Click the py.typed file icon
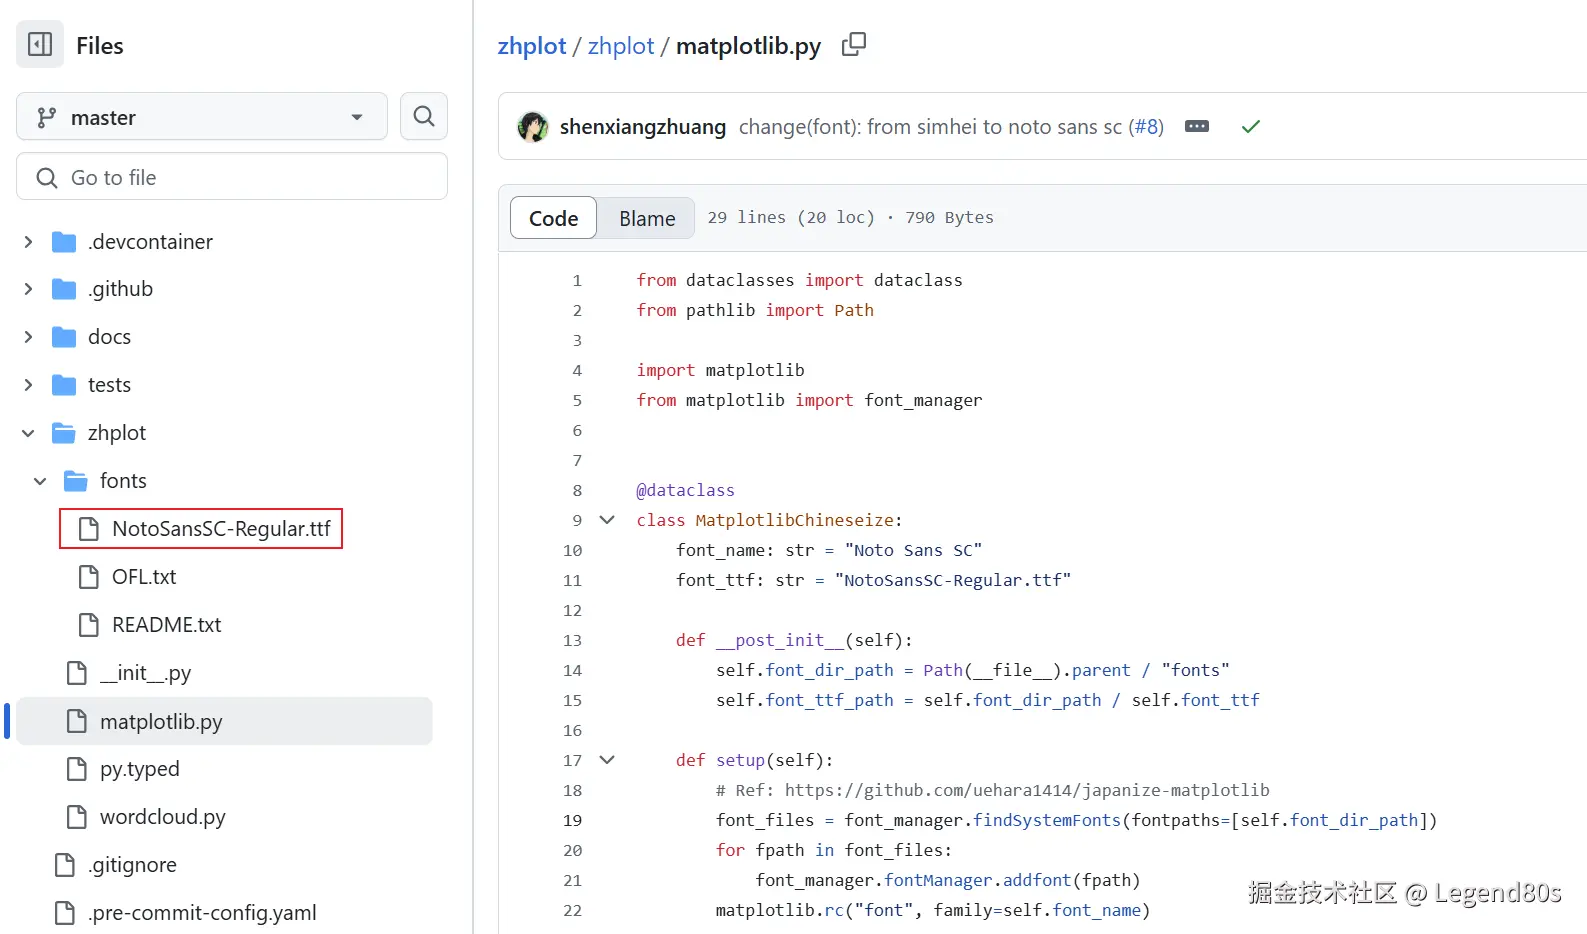 point(77,769)
